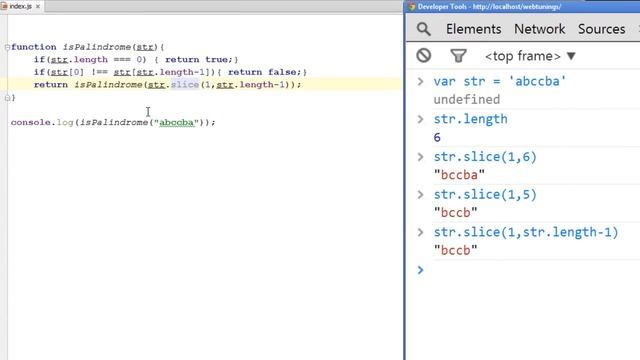The height and width of the screenshot is (360, 640).
Task: Clear the console with the ban icon
Action: click(424, 55)
